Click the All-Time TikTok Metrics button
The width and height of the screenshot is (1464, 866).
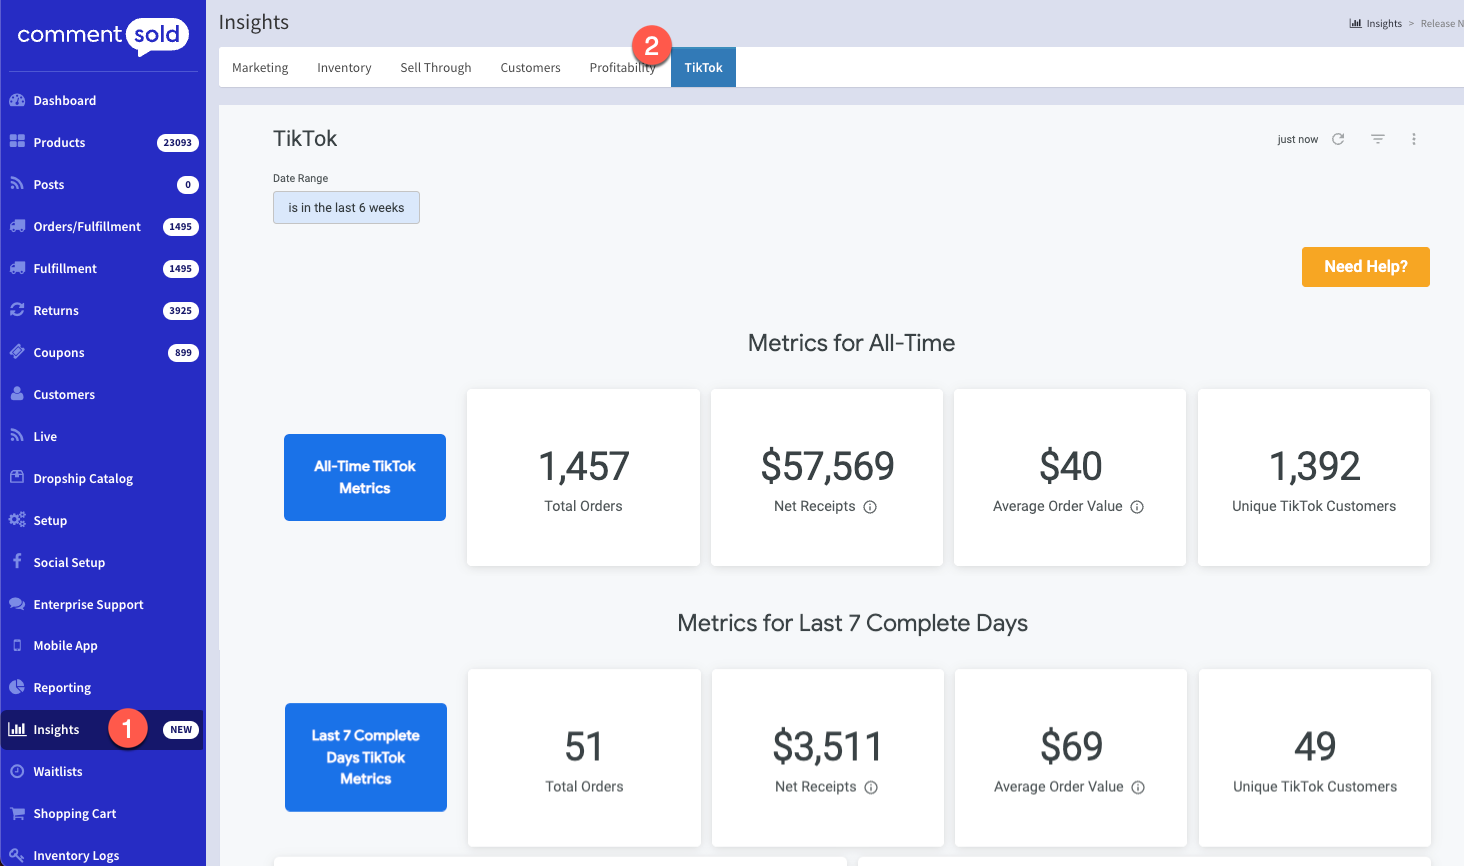click(x=365, y=477)
